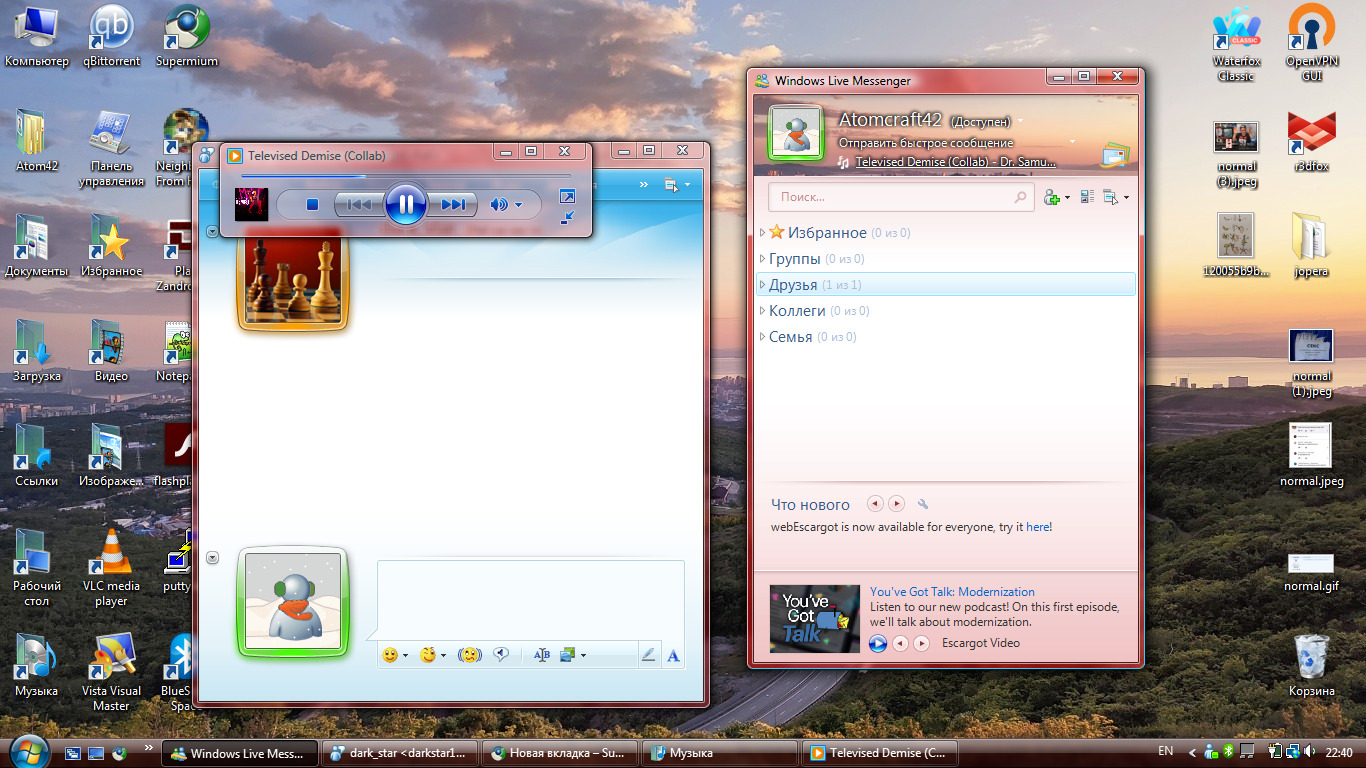The width and height of the screenshot is (1366, 768).
Task: Stop playback in the media player
Action: click(312, 205)
